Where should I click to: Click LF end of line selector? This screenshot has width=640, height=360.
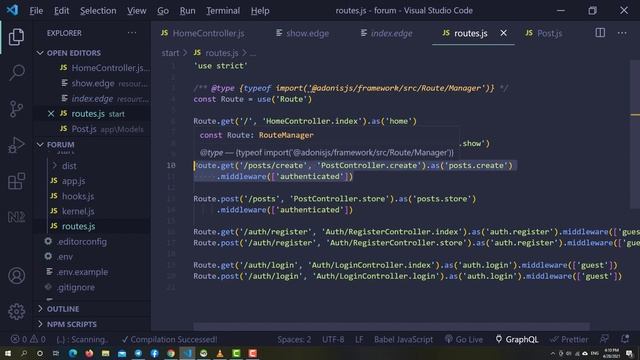click(x=359, y=339)
